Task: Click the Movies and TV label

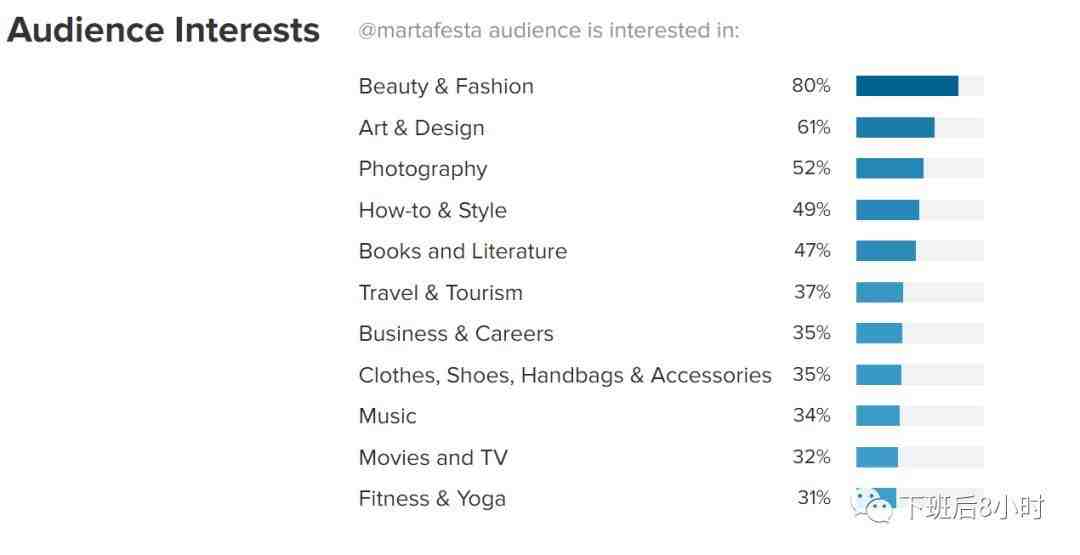Action: coord(433,458)
